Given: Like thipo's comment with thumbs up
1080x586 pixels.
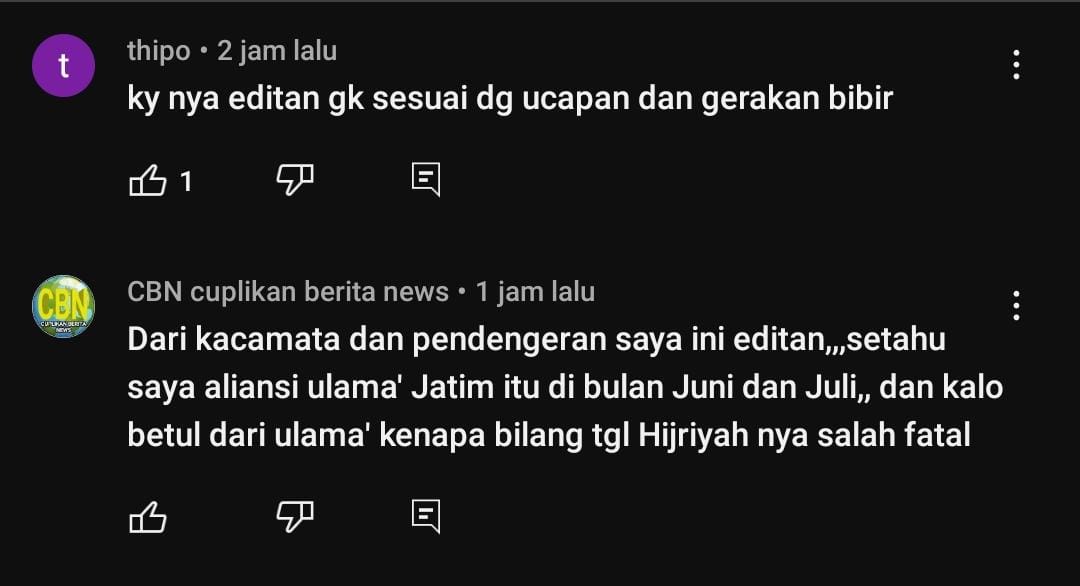Looking at the screenshot, I should point(148,180).
